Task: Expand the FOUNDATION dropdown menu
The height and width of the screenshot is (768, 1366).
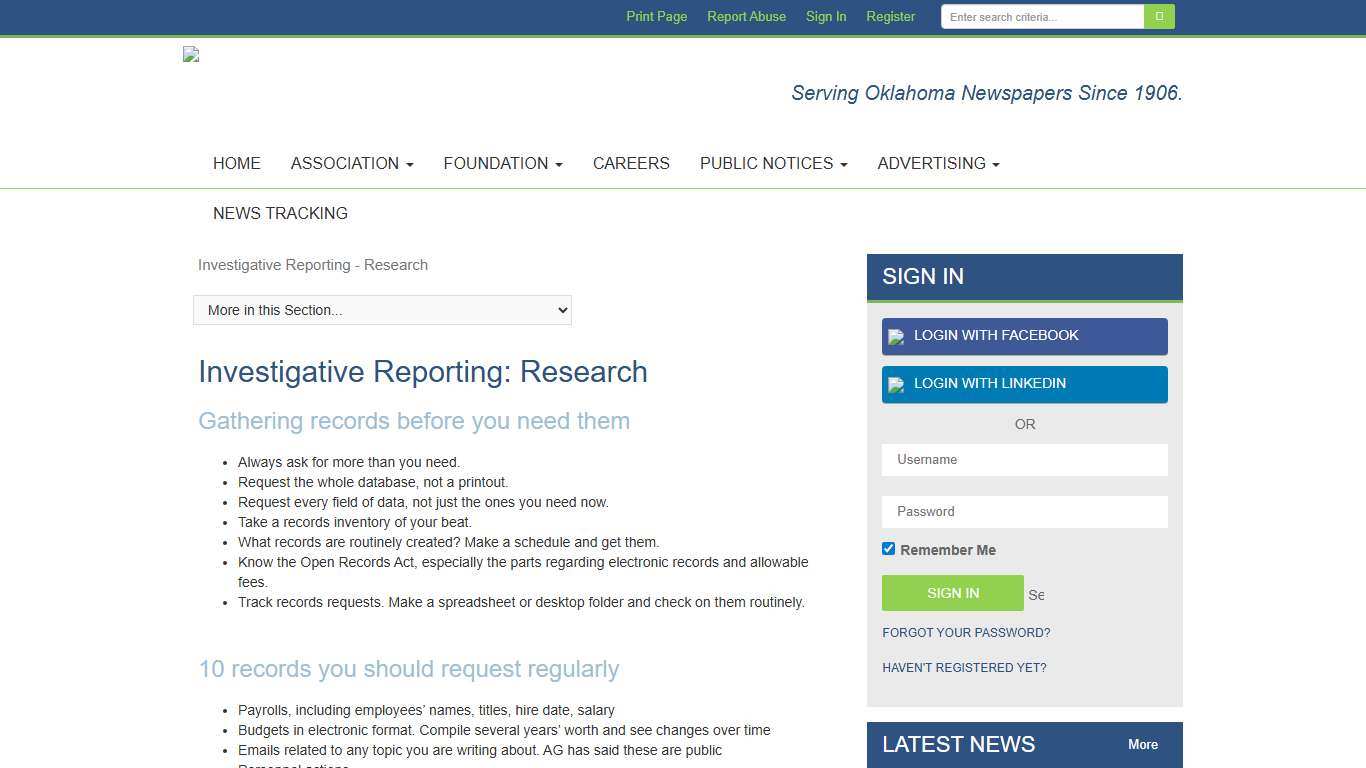Action: (x=502, y=163)
